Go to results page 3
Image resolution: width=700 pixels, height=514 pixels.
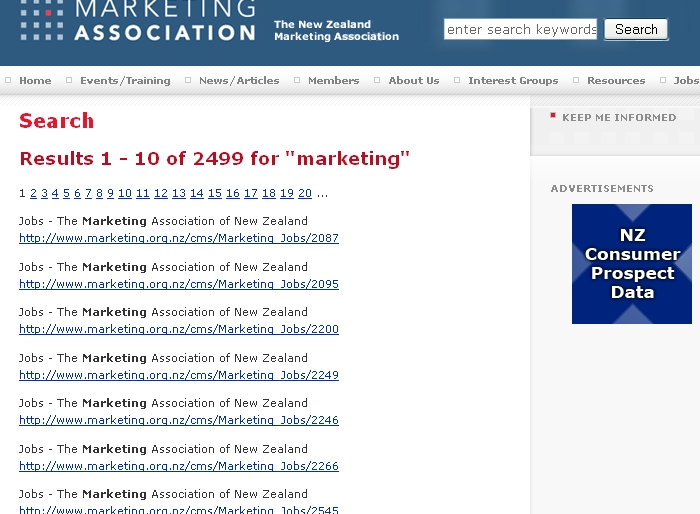44,193
